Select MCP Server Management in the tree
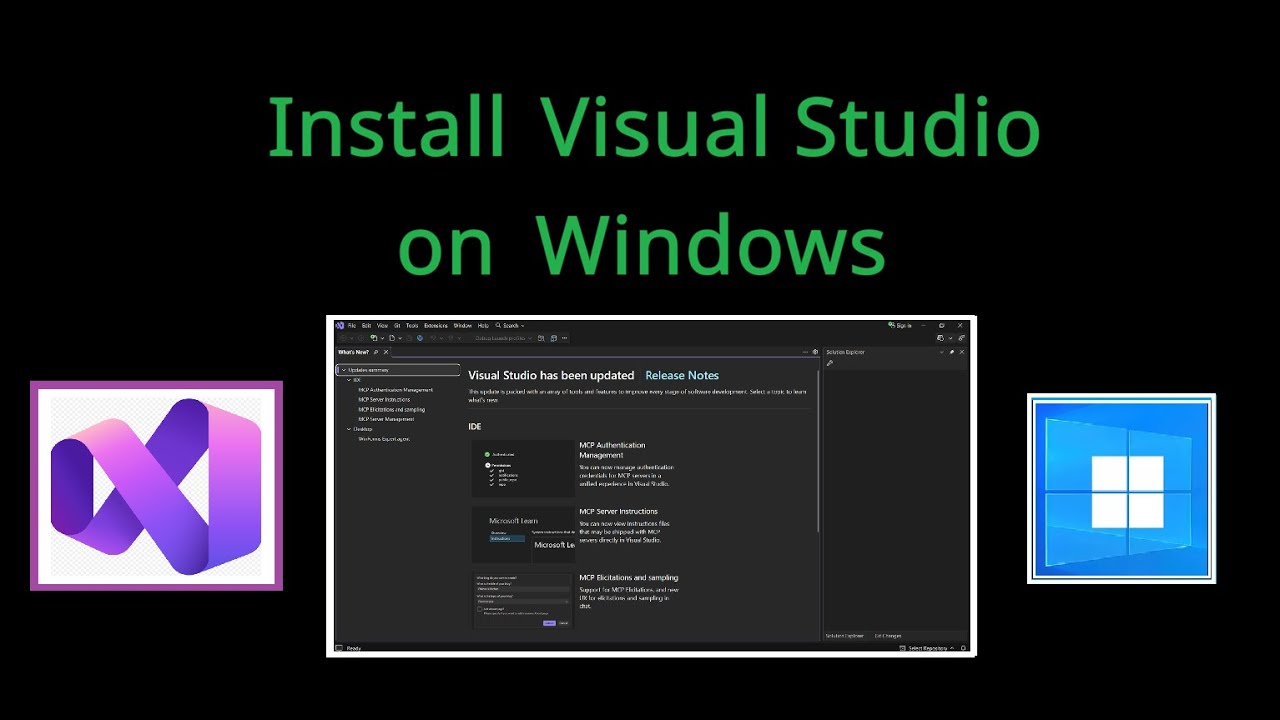The image size is (1280, 720). [x=386, y=419]
